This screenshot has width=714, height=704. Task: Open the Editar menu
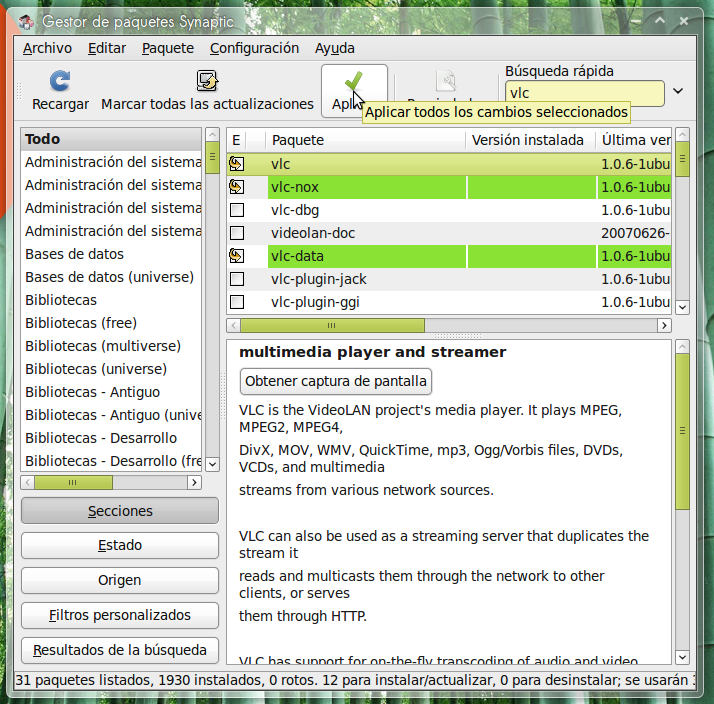point(107,48)
